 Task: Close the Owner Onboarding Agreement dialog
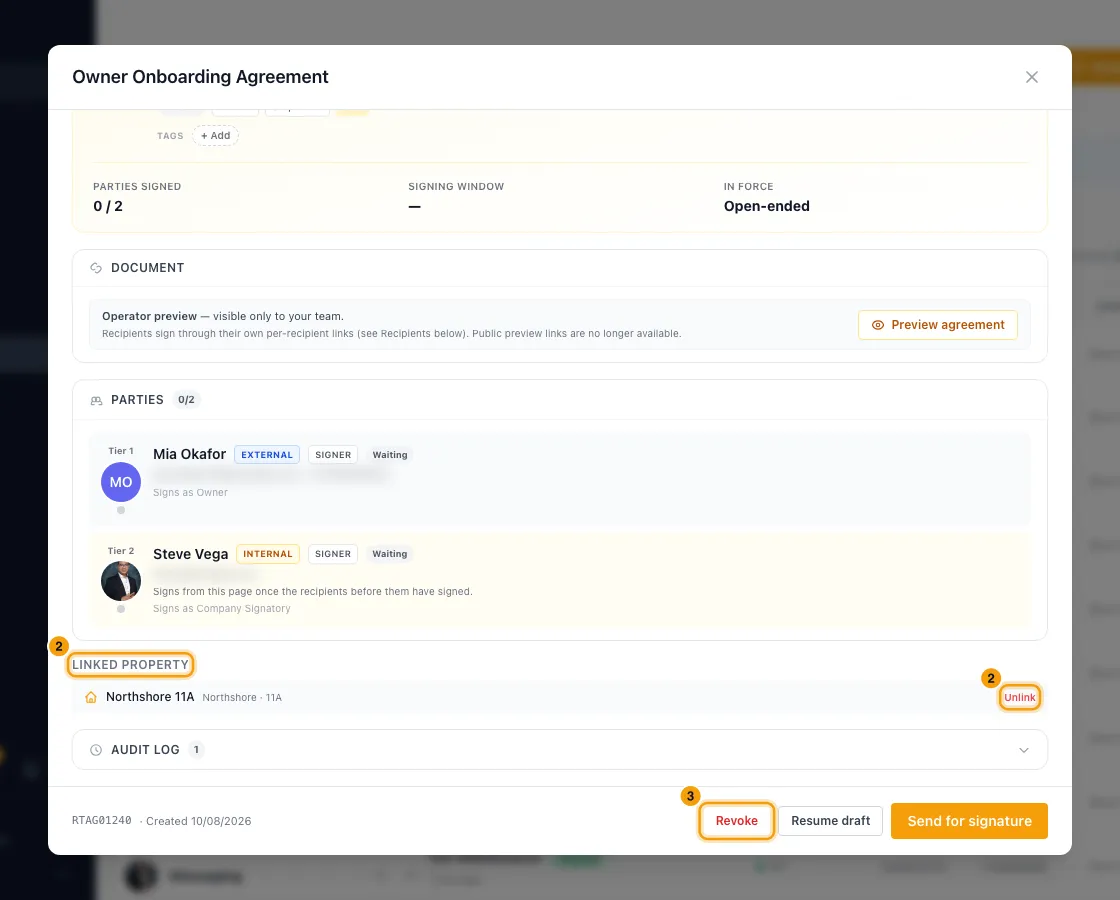tap(1031, 77)
